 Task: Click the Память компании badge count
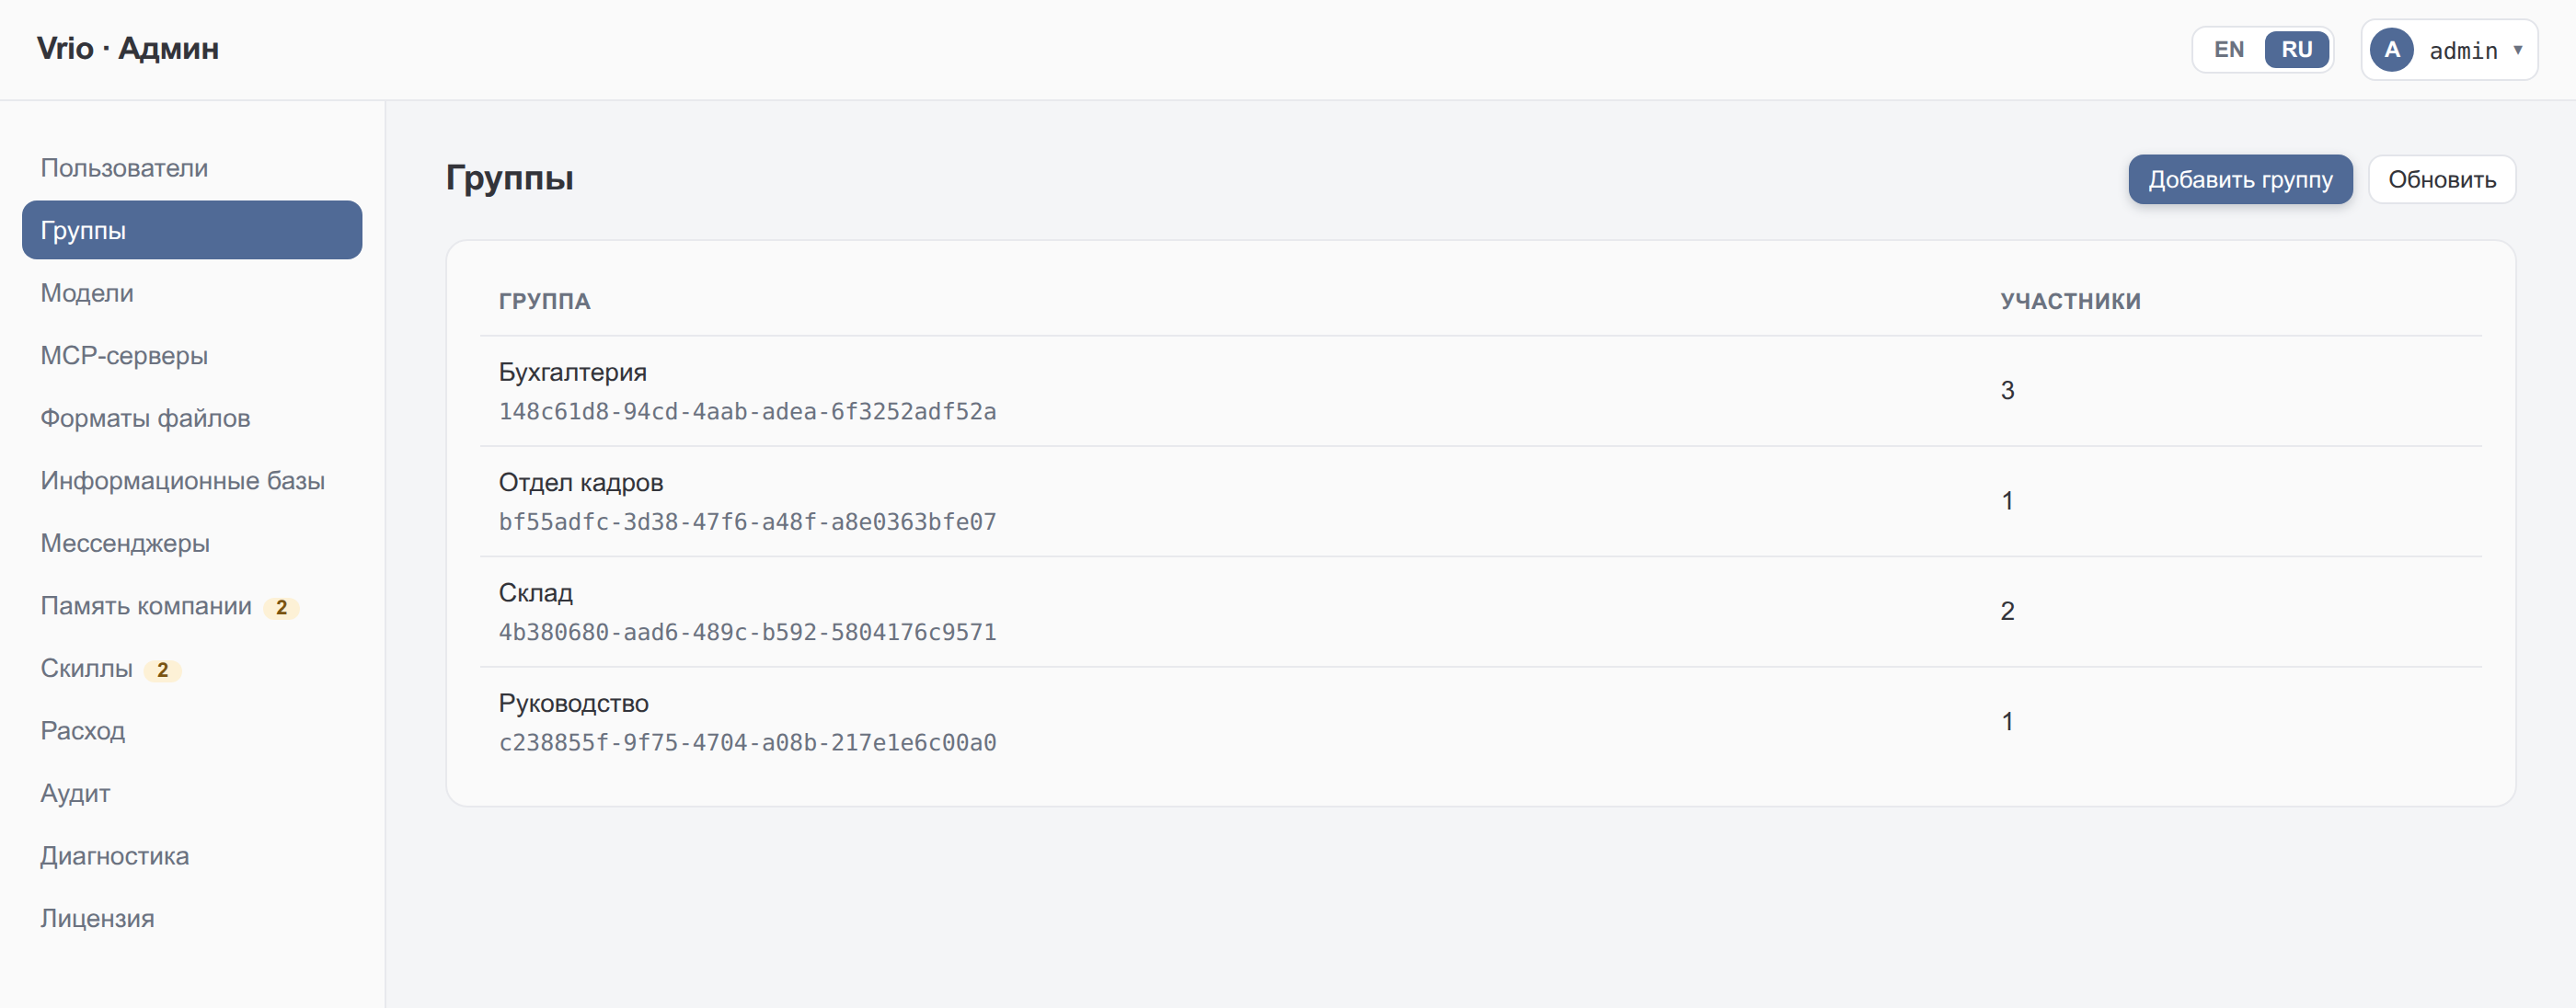(281, 608)
